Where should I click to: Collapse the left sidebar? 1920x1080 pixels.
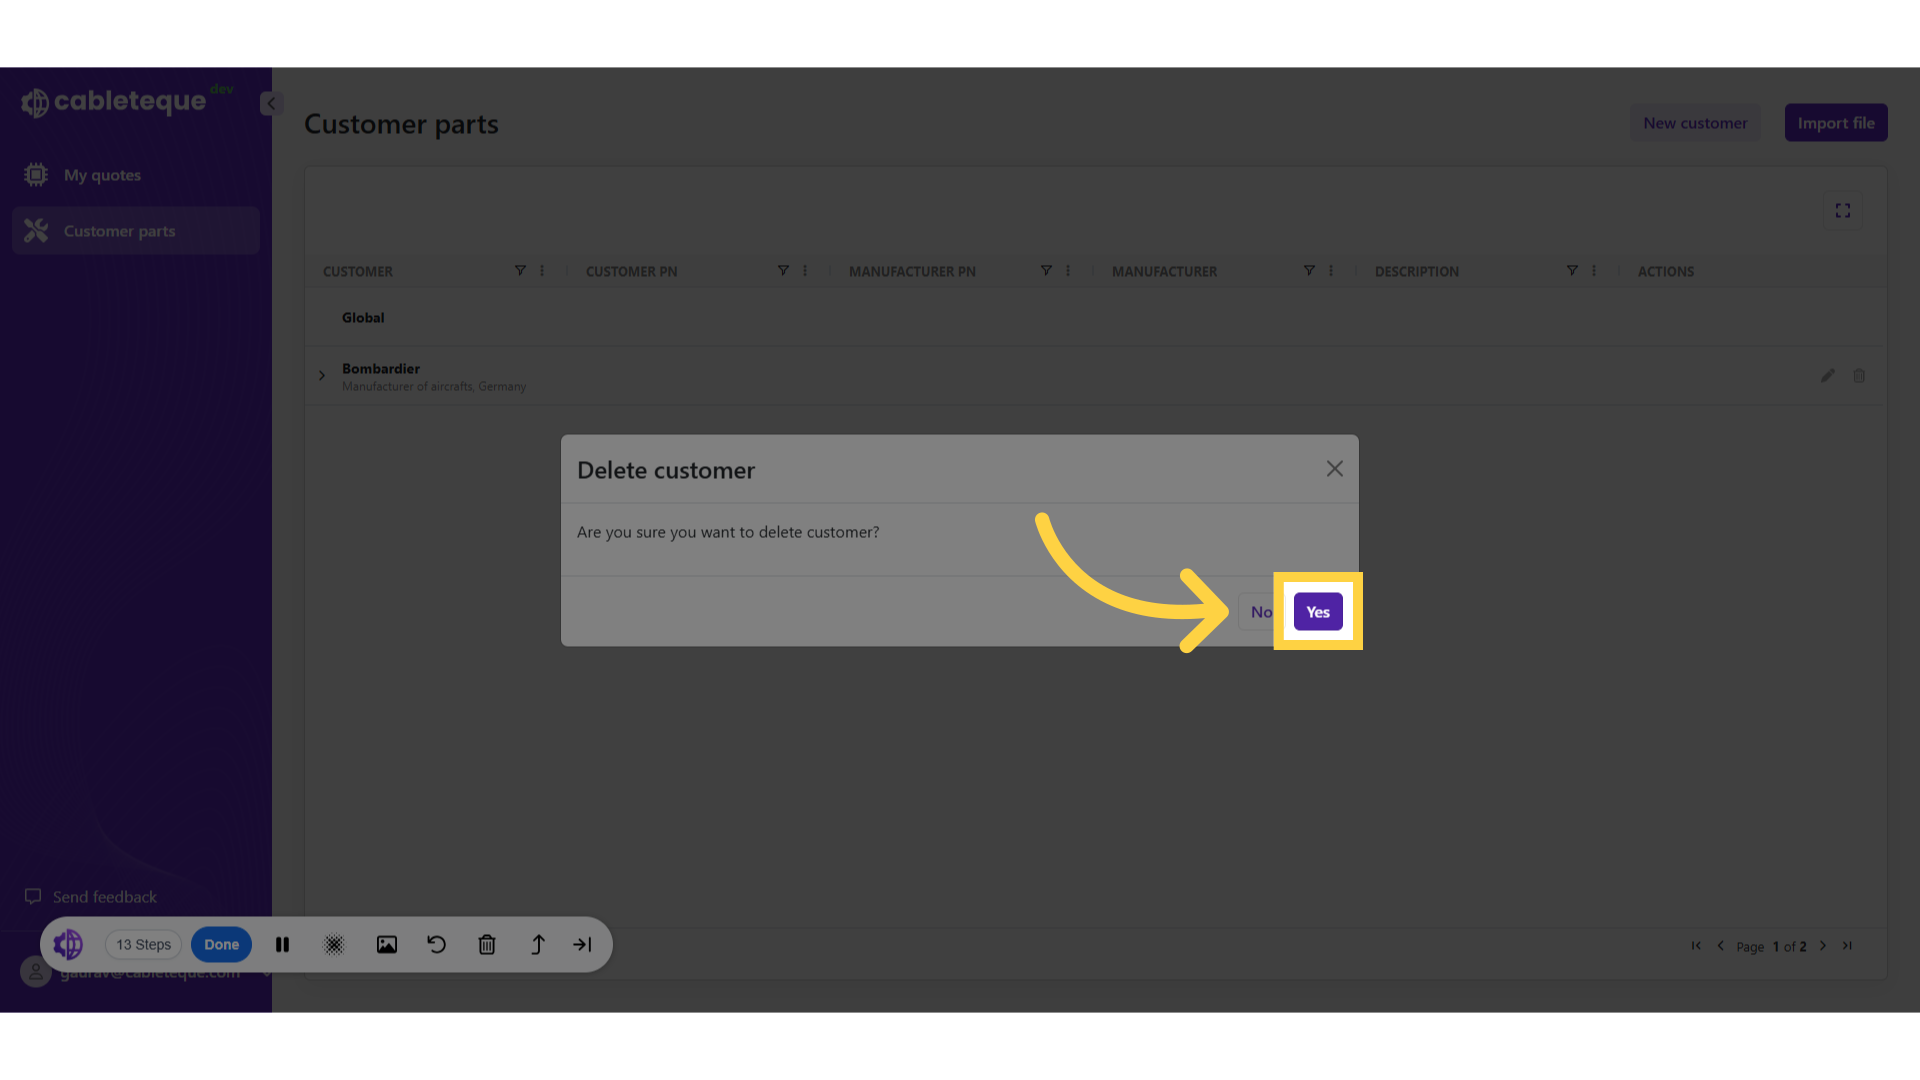tap(271, 103)
